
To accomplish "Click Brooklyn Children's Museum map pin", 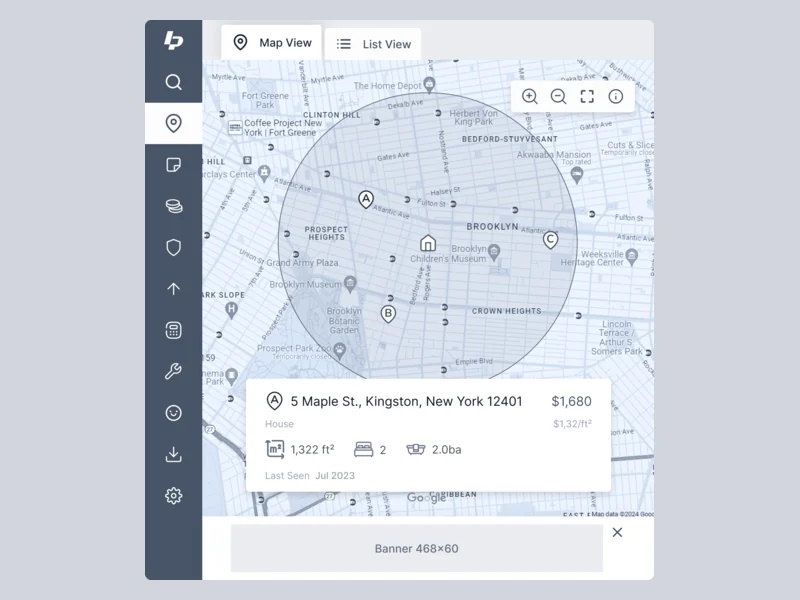I will click(493, 252).
